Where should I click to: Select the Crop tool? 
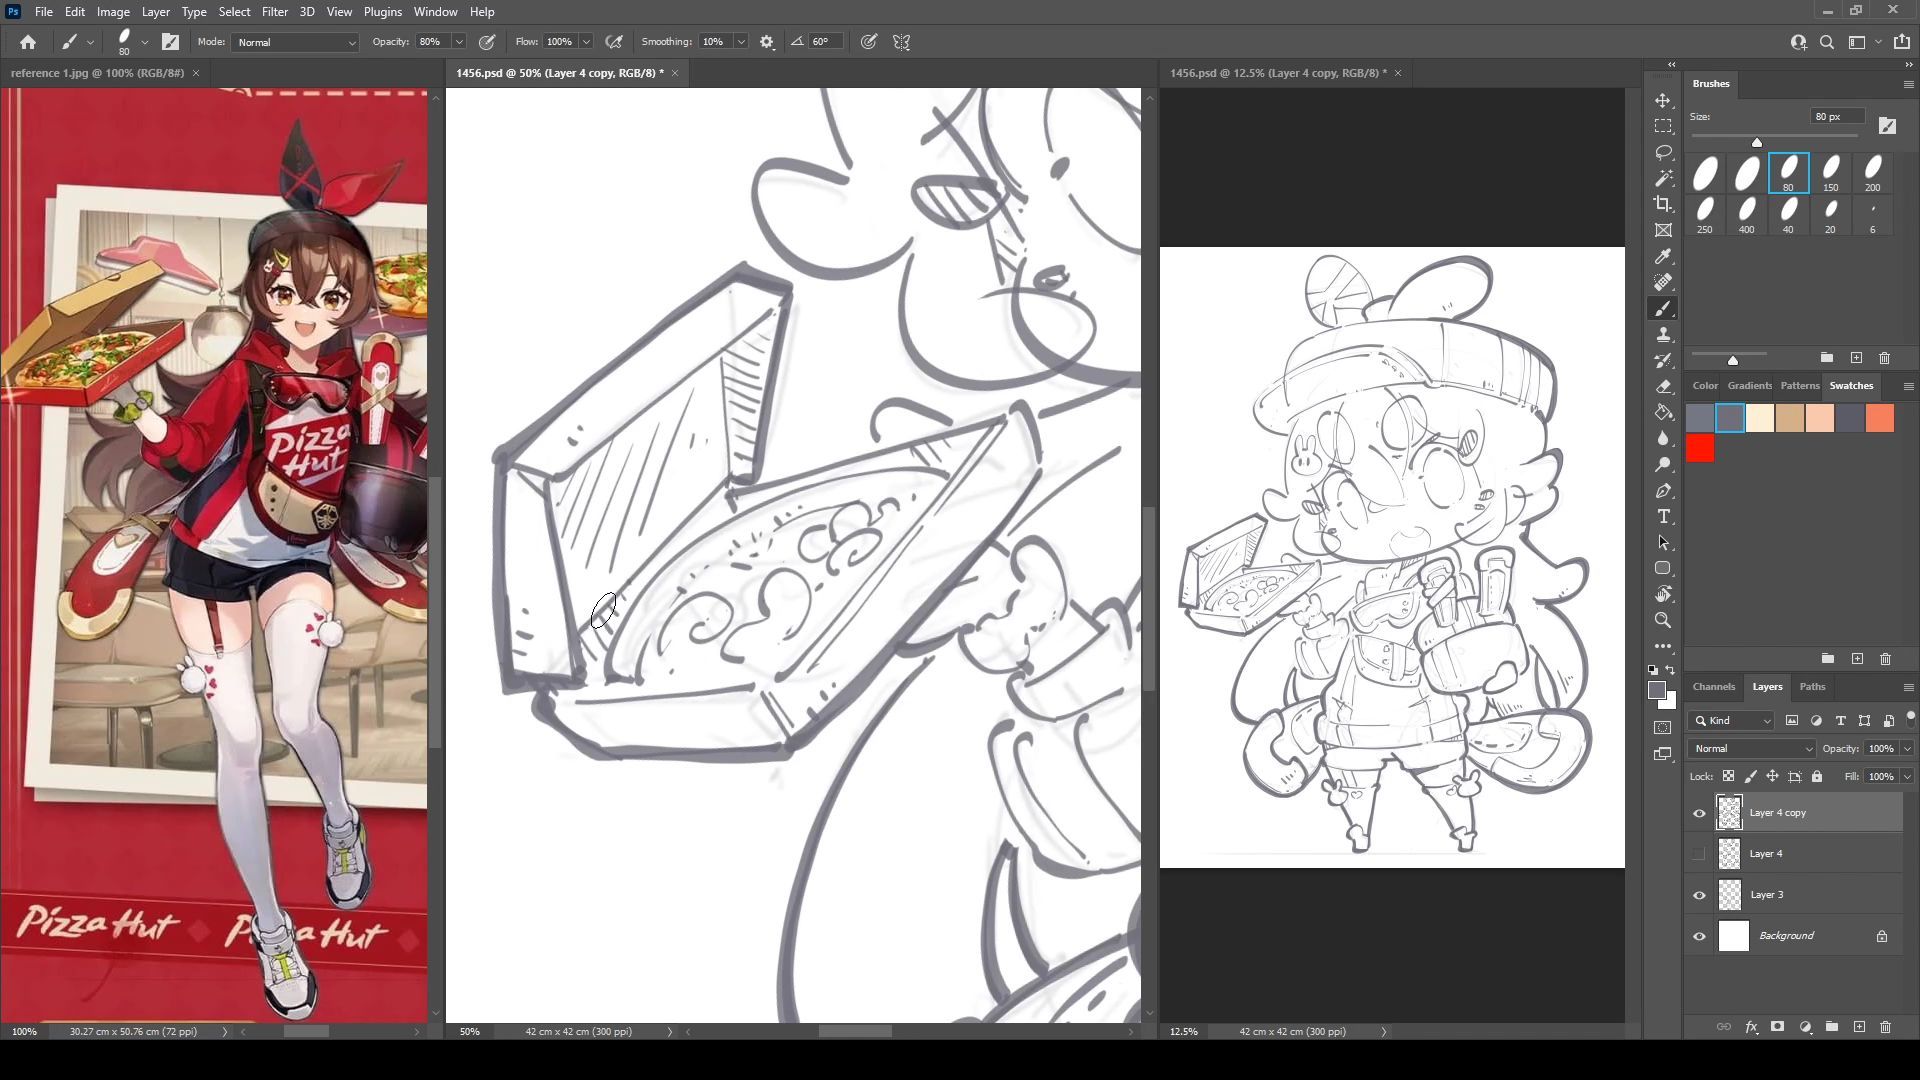click(x=1663, y=205)
